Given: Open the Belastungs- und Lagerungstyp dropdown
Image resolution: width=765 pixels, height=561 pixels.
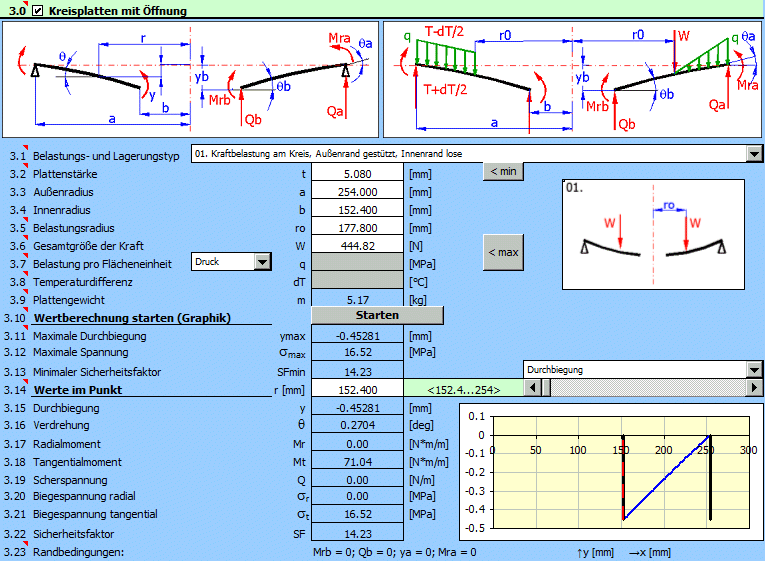Looking at the screenshot, I should coord(753,154).
